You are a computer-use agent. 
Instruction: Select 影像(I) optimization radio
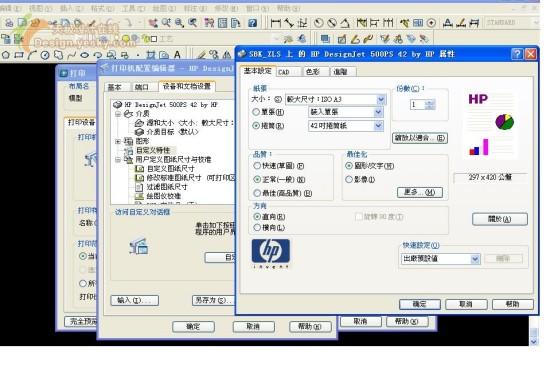point(349,180)
